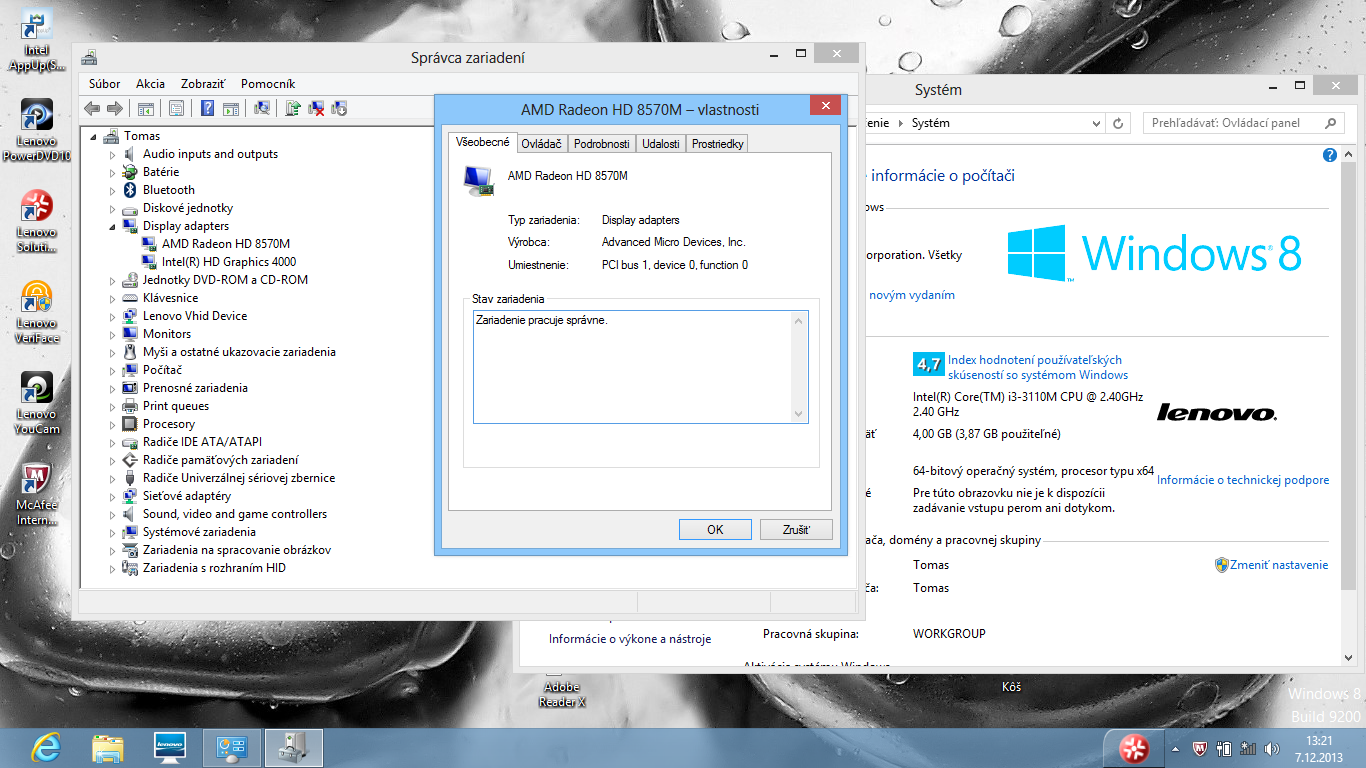Click the Uninstall device toolbar icon

316,108
